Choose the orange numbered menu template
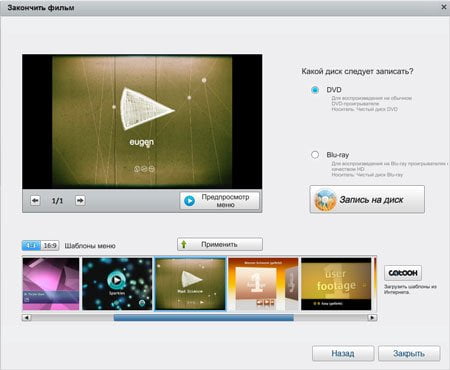450x370 pixels. coord(263,284)
